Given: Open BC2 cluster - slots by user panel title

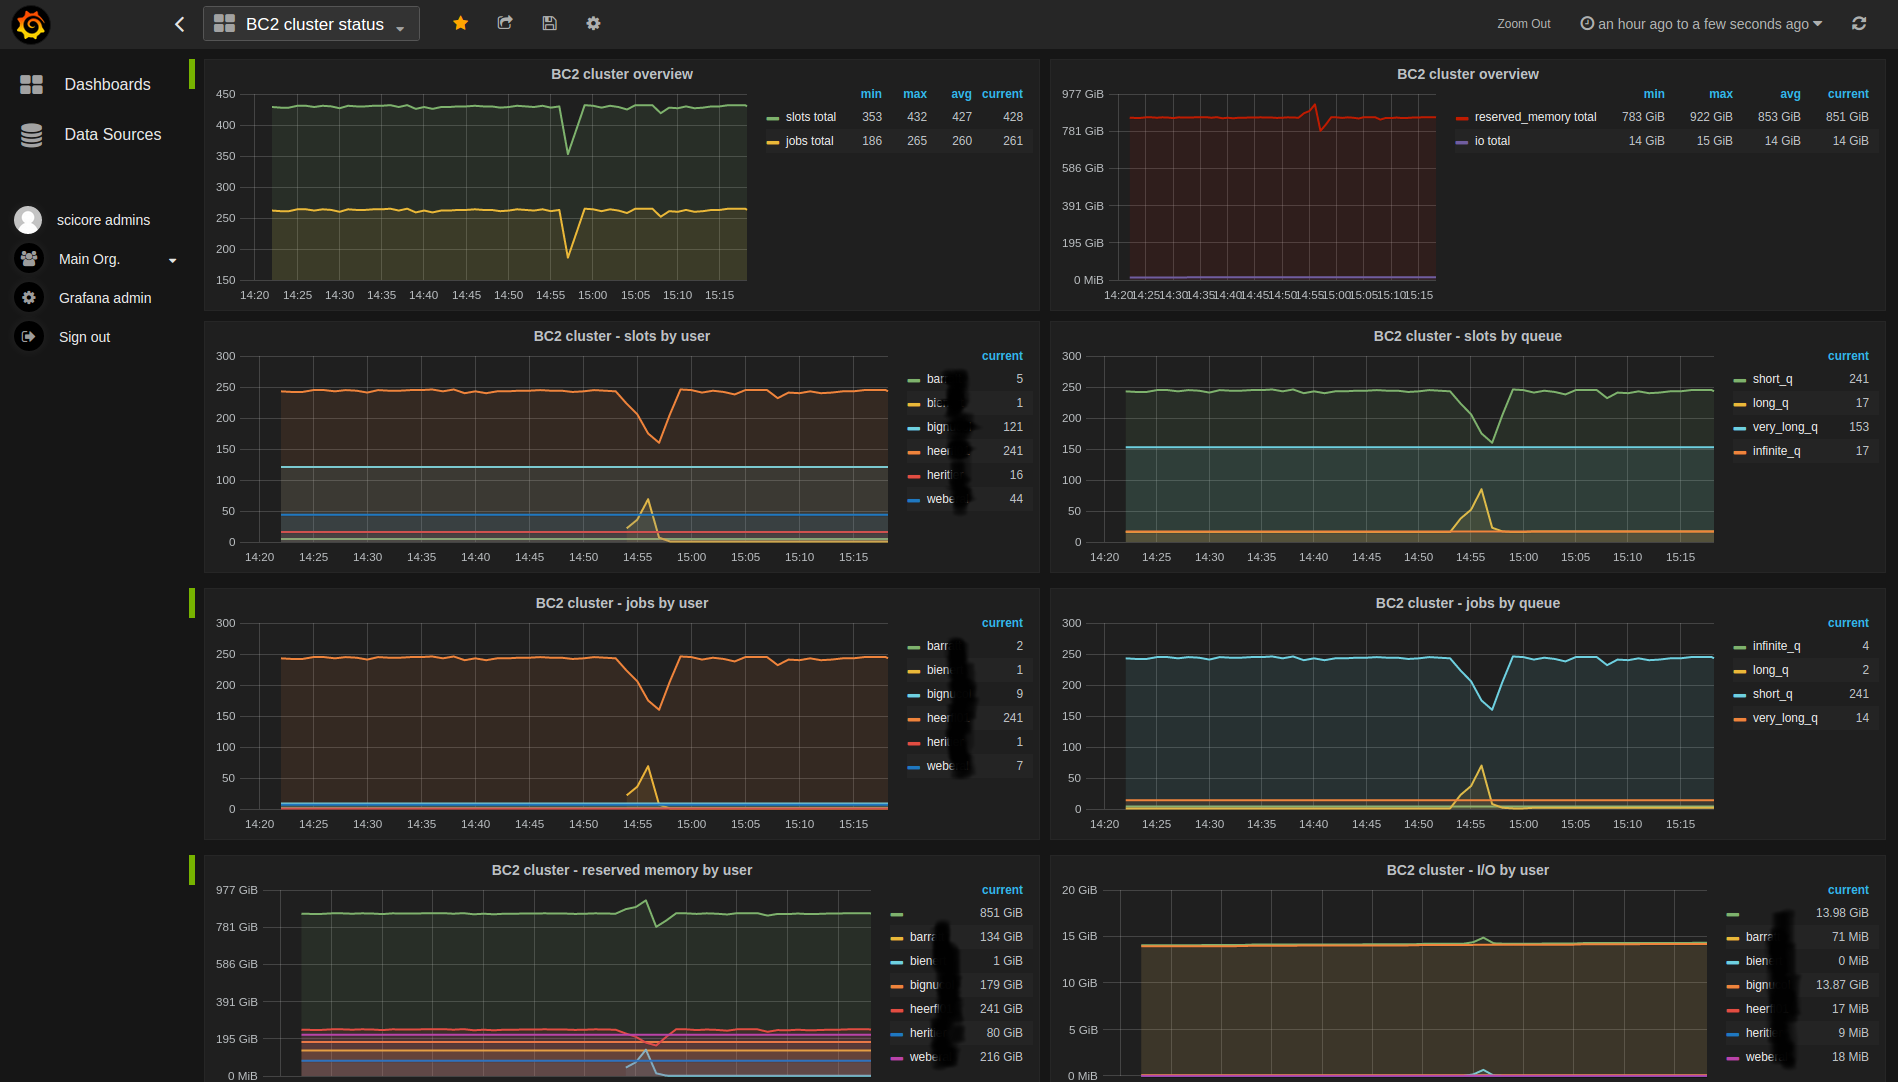Looking at the screenshot, I should point(622,336).
